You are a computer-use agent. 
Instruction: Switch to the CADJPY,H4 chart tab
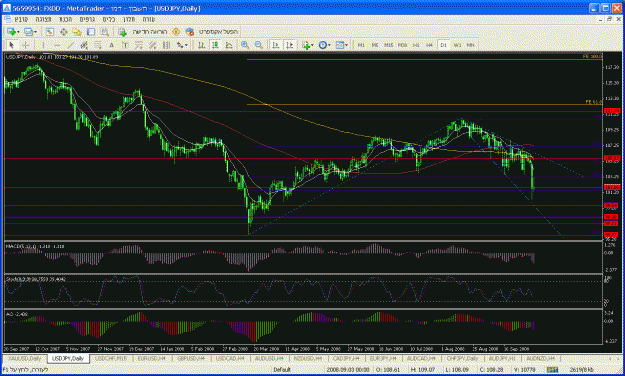click(x=346, y=359)
